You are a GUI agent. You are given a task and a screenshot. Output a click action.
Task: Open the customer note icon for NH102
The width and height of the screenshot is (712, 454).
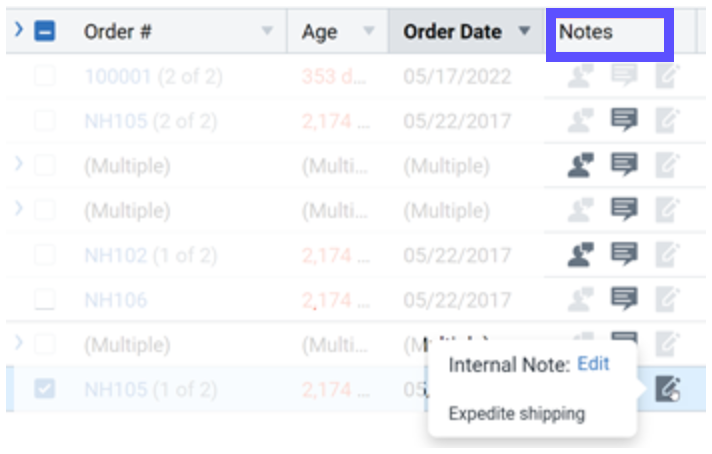point(580,254)
